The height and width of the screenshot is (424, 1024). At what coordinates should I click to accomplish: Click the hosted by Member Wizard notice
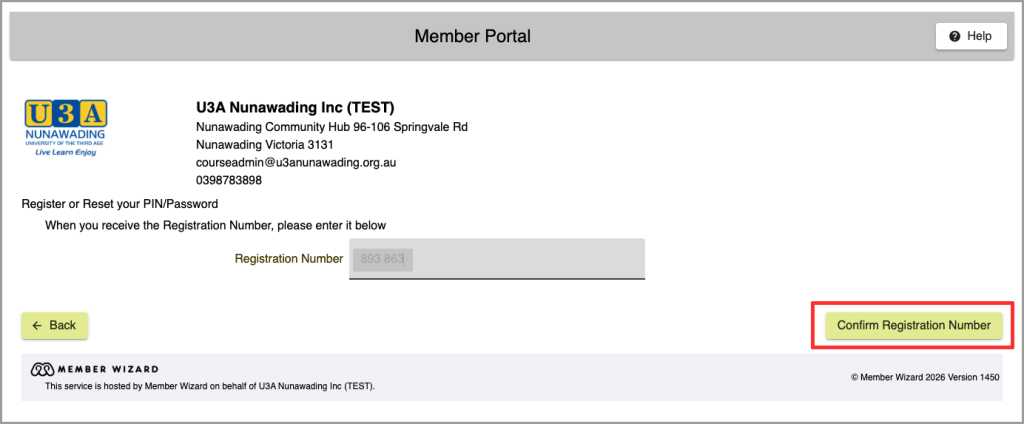(210, 386)
